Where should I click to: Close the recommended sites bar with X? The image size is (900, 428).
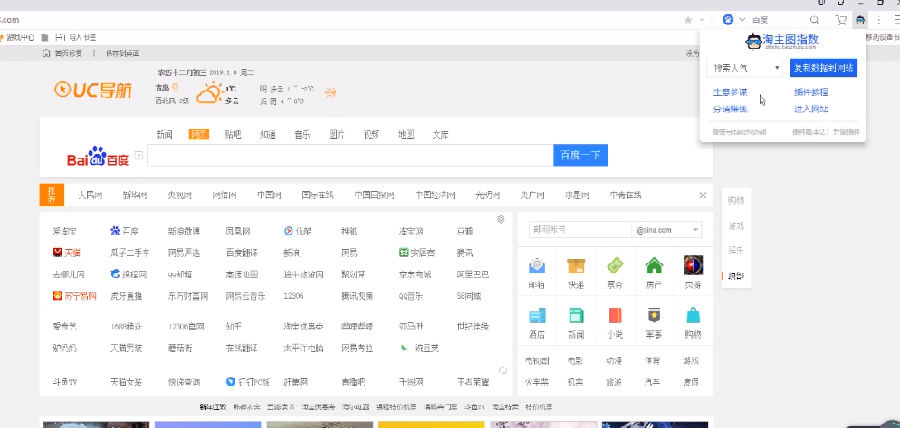tap(703, 195)
